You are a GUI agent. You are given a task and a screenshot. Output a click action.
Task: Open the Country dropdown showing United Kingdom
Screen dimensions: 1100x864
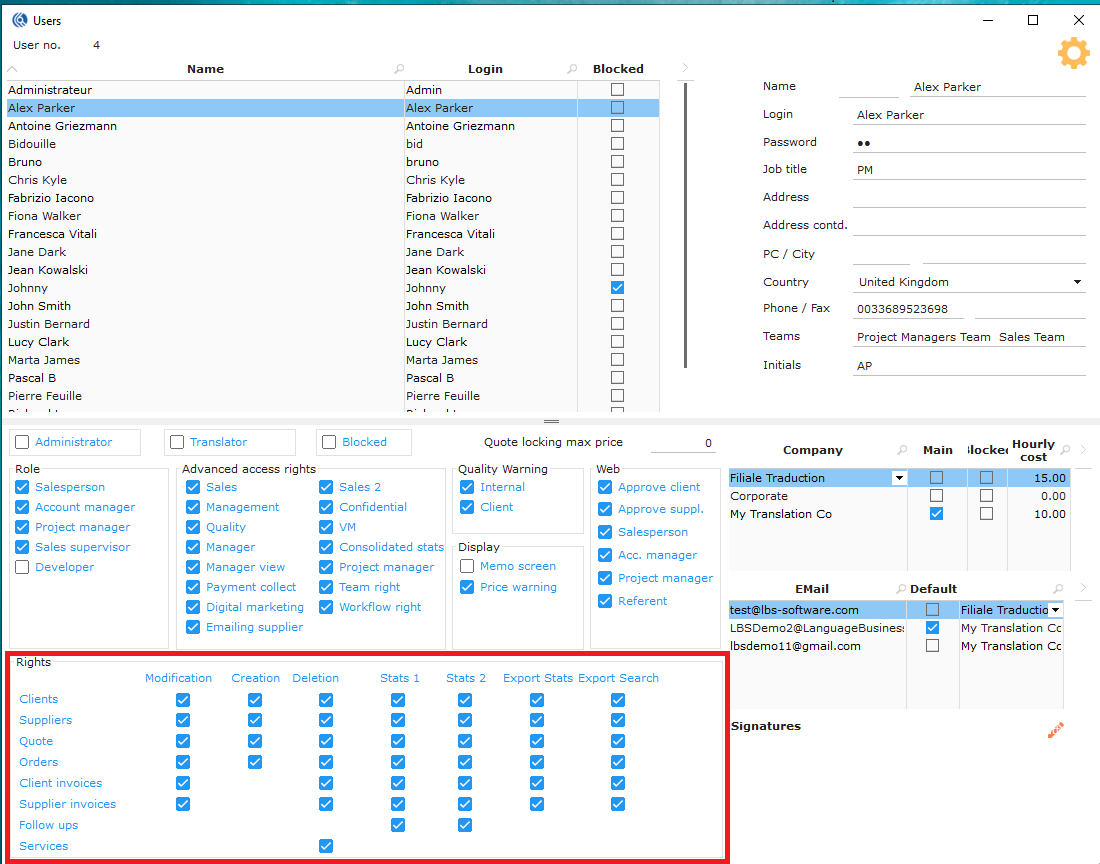[1077, 282]
